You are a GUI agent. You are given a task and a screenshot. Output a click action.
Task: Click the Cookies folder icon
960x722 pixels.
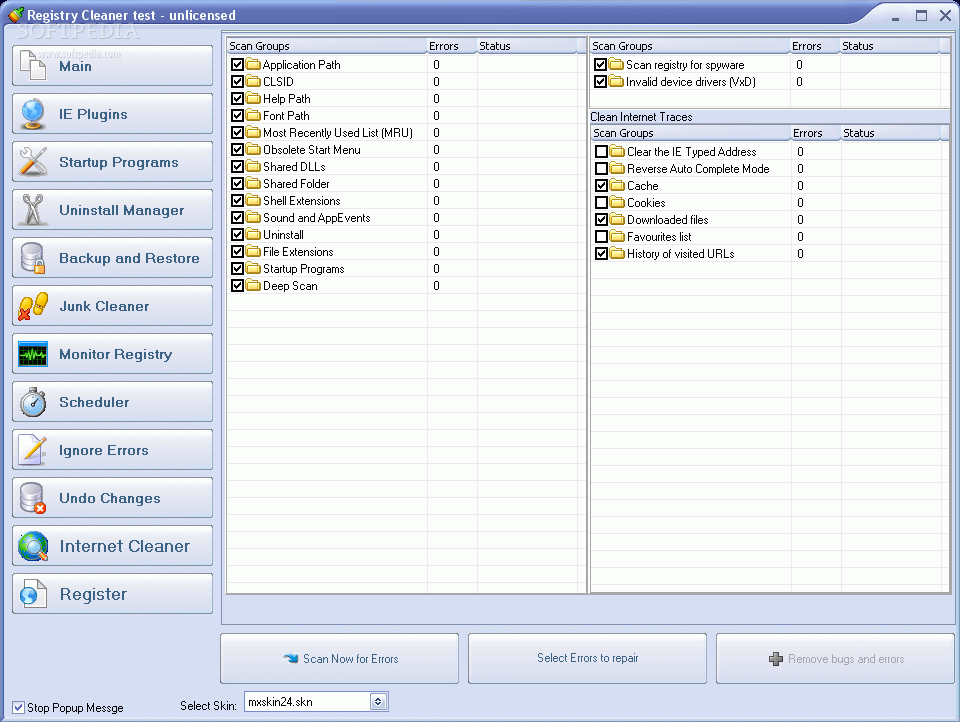617,202
